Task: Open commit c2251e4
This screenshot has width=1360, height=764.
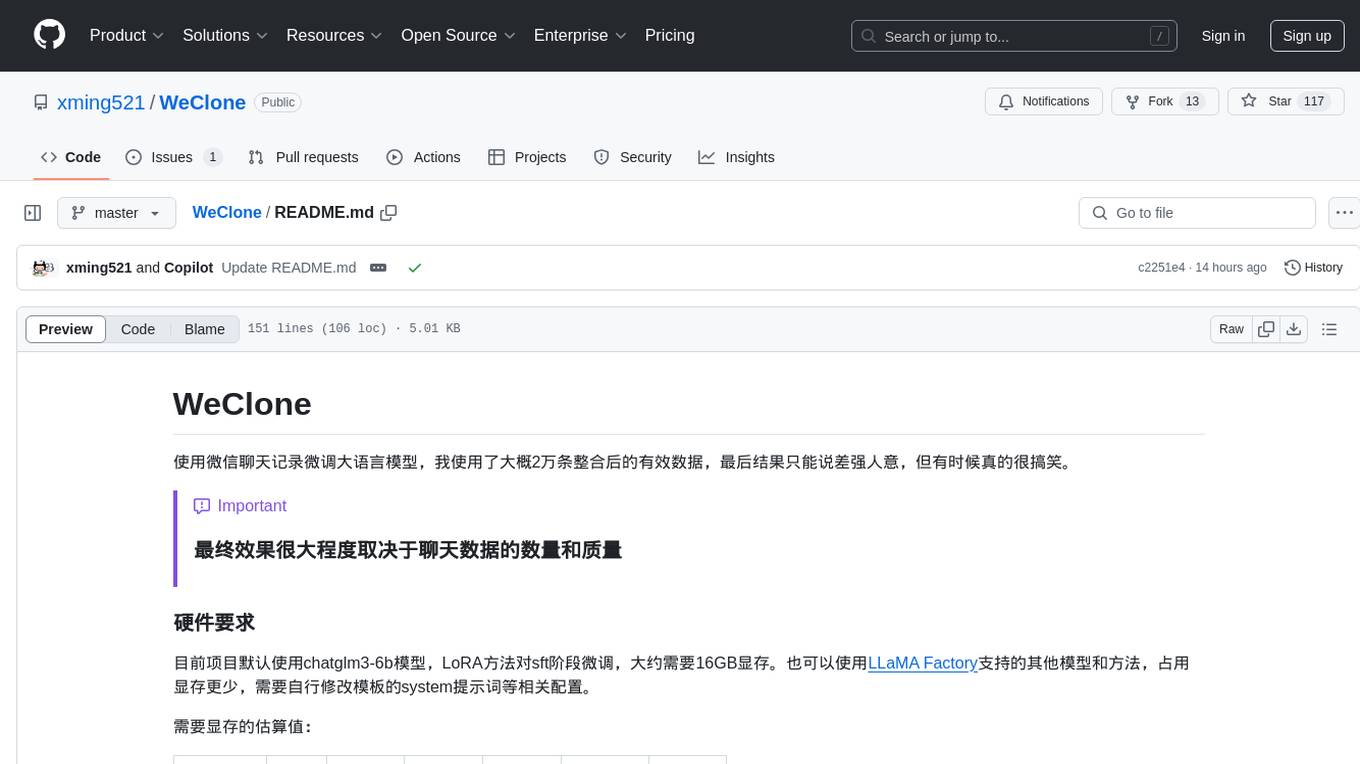Action: coord(1161,268)
